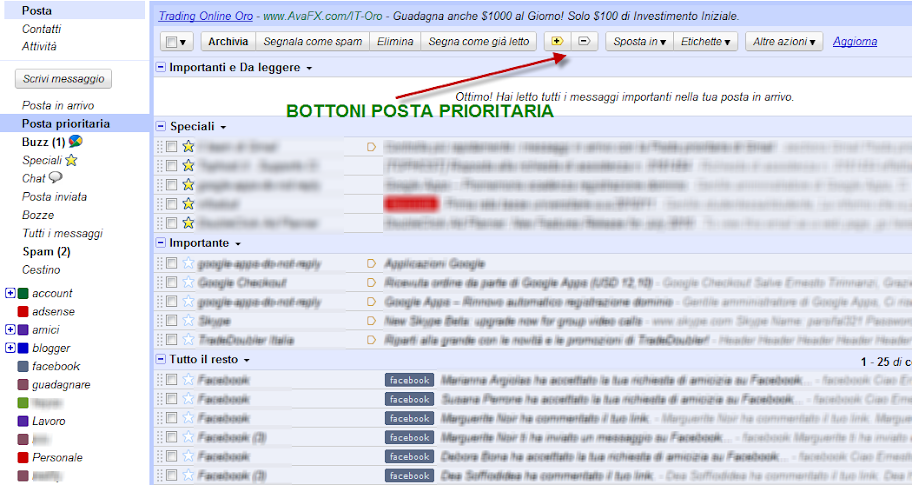Click importance marker on TradeDoubler Italia row
This screenshot has height=485, width=912.
[x=371, y=340]
